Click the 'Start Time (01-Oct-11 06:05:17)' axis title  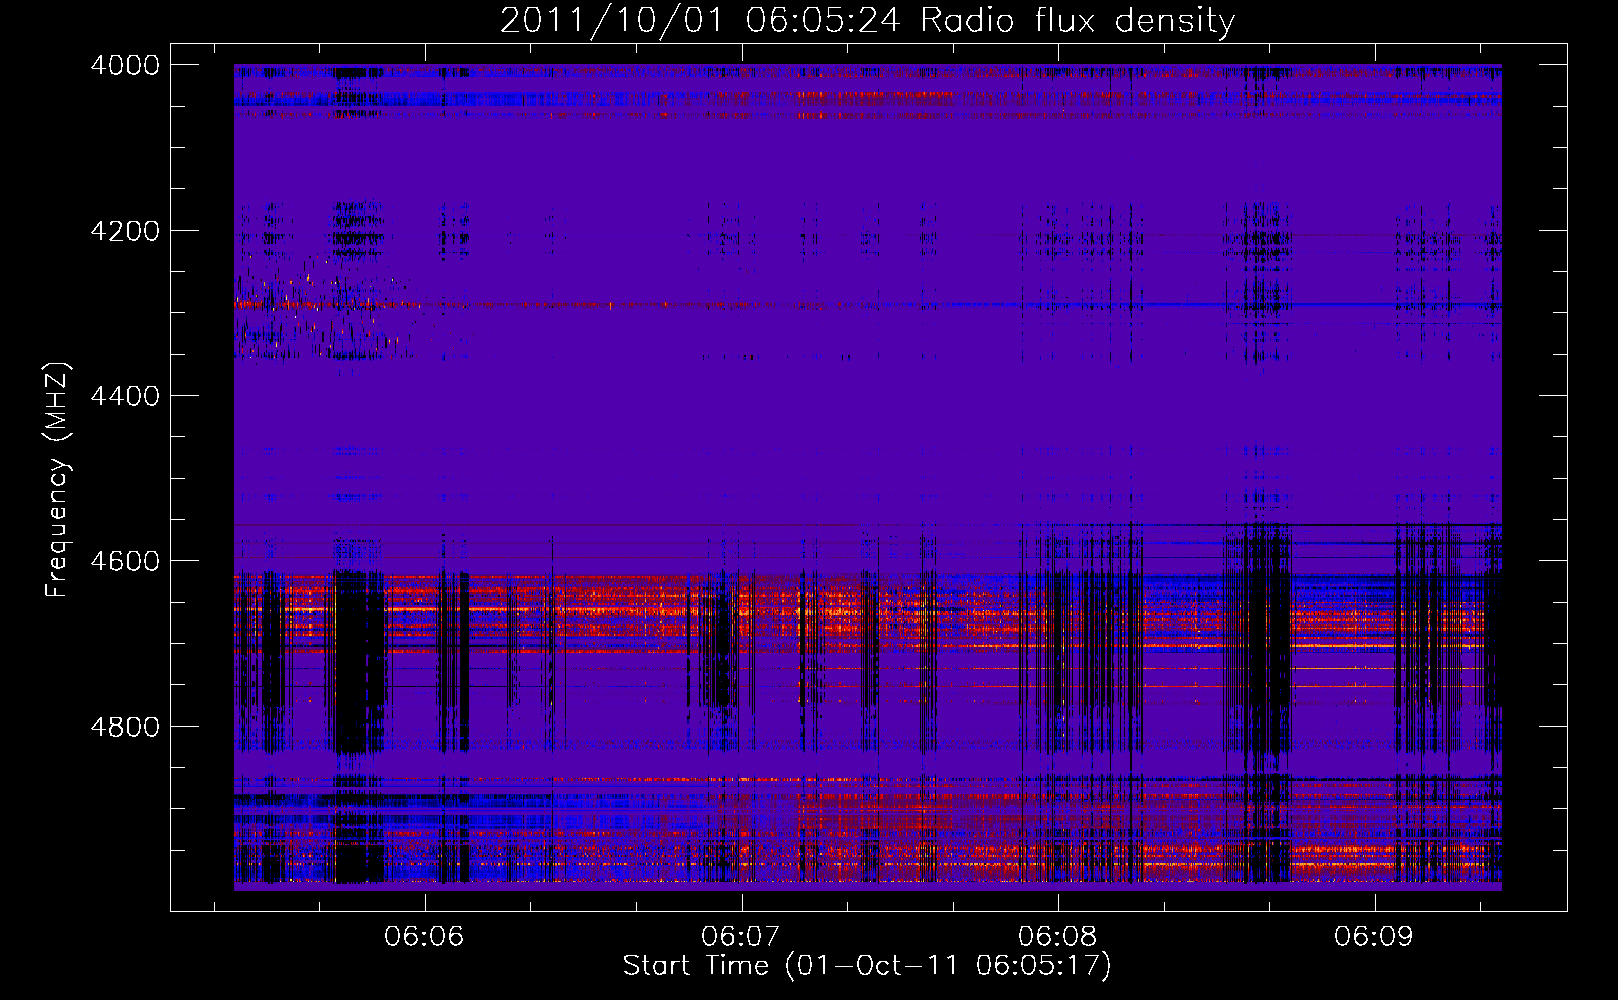pos(867,966)
